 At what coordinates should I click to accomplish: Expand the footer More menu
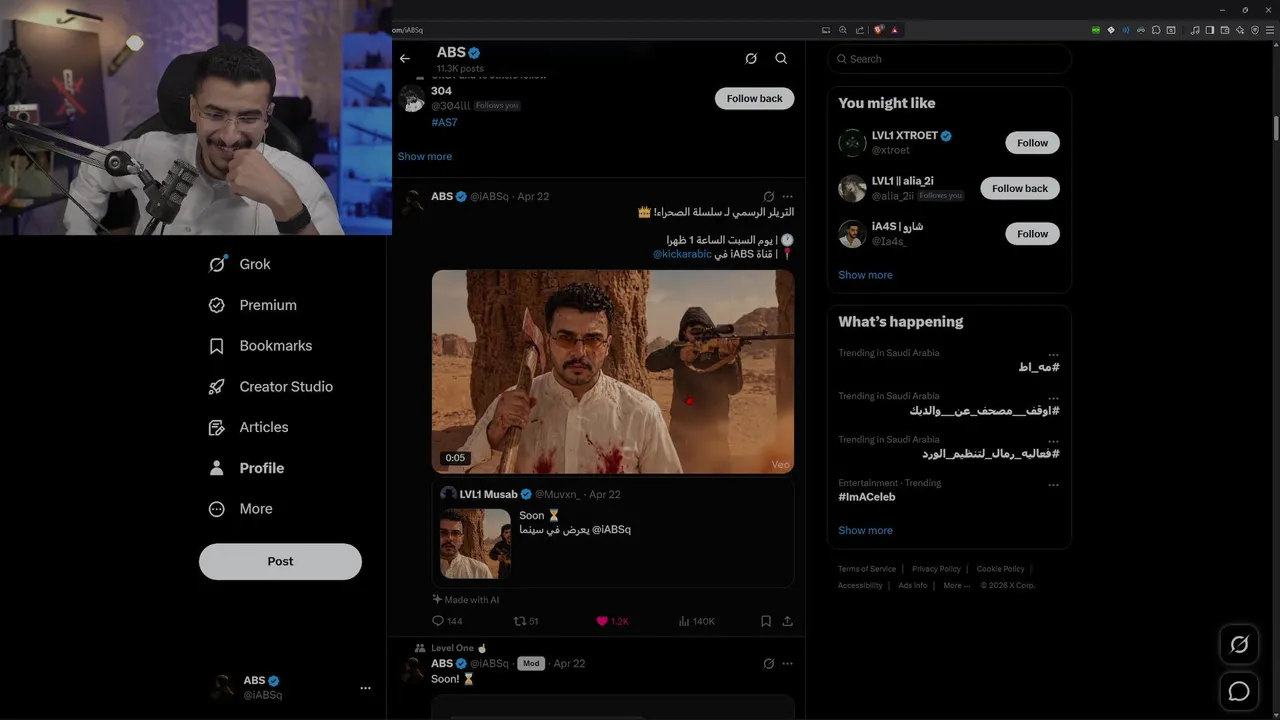click(956, 586)
